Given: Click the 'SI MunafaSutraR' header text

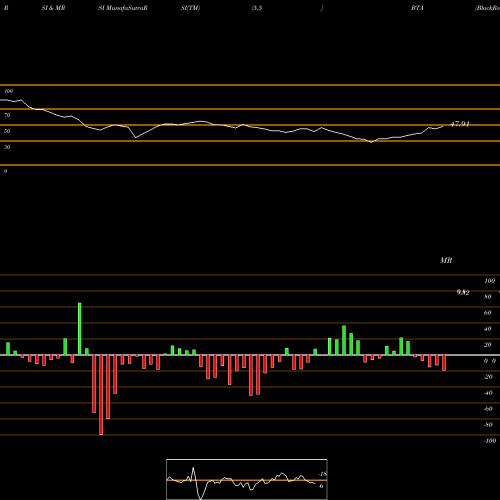Looking at the screenshot, I should coord(123,8).
